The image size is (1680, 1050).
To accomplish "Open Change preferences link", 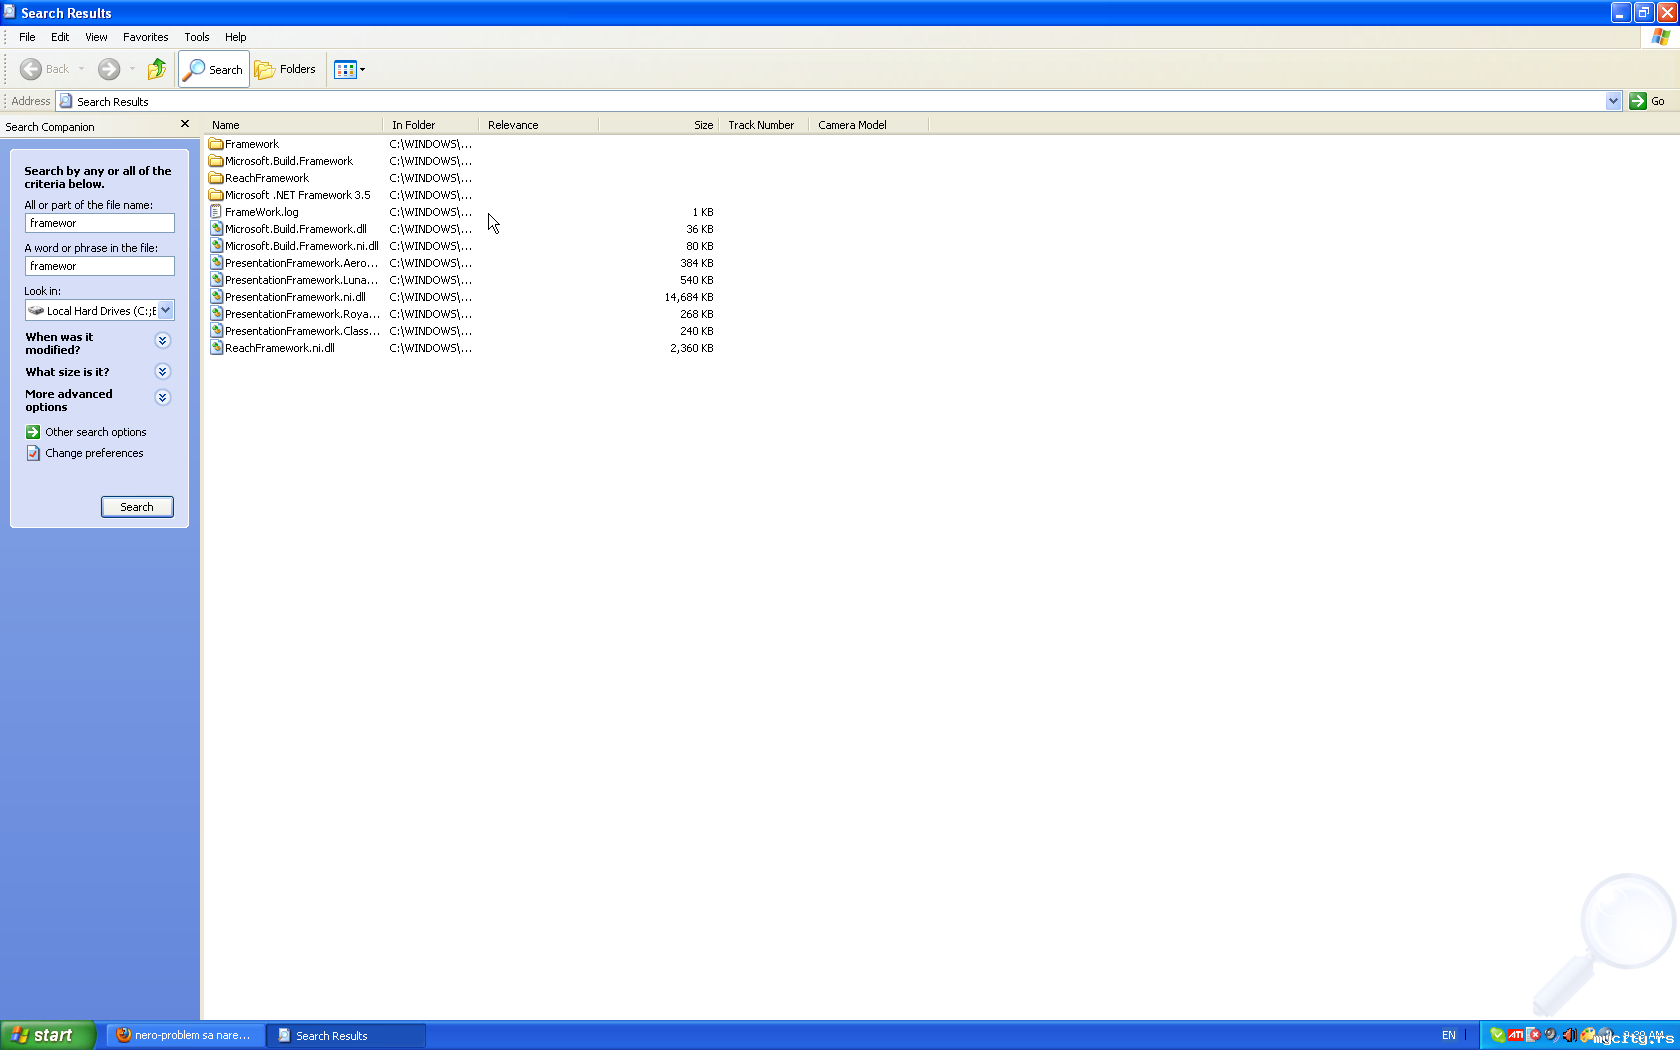I will click(94, 453).
